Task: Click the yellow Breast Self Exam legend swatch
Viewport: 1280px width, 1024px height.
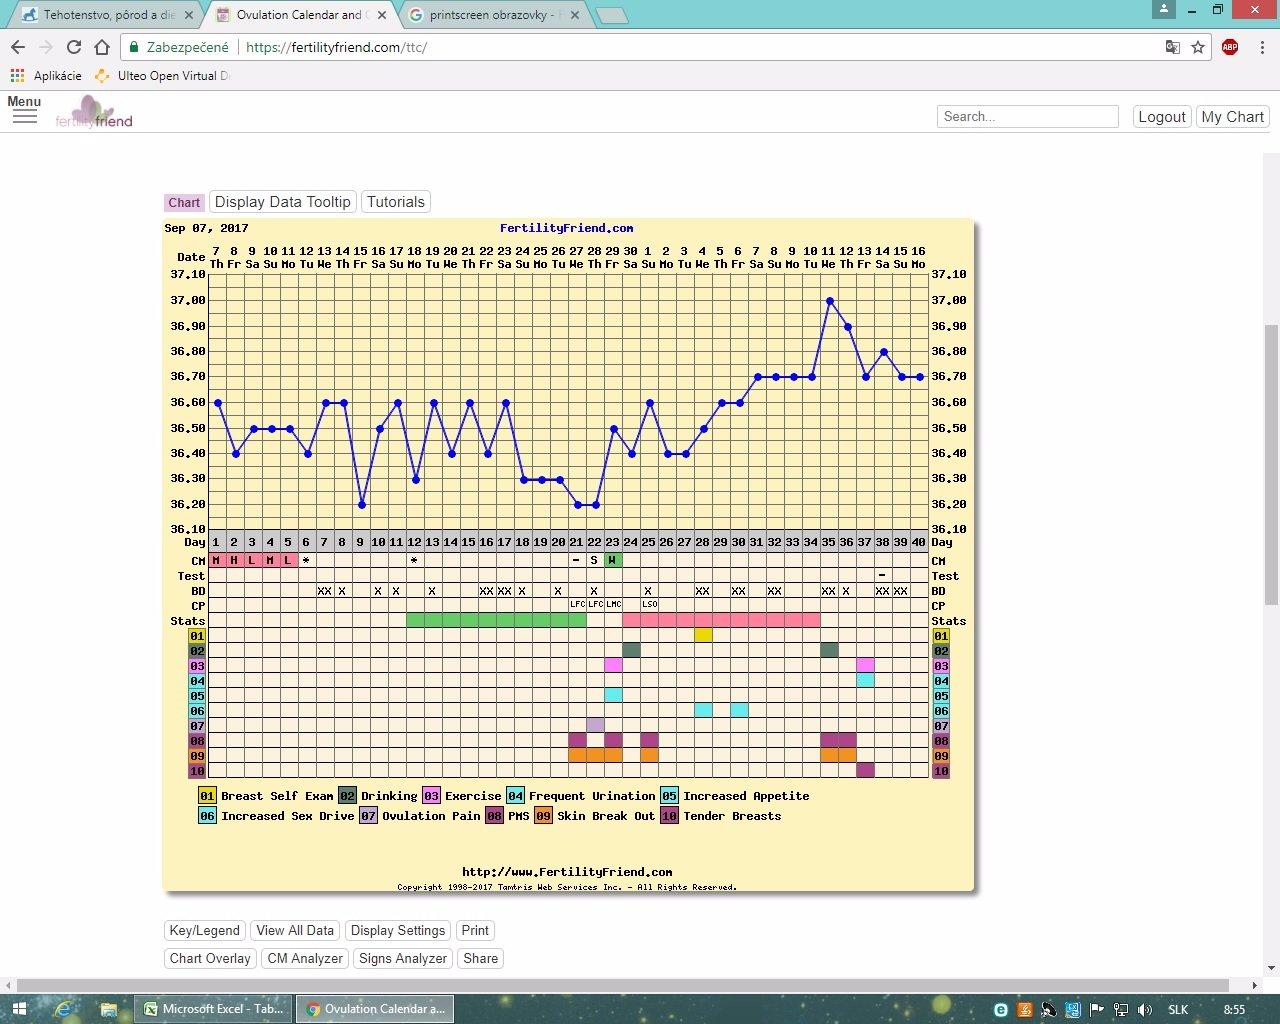Action: click(207, 796)
